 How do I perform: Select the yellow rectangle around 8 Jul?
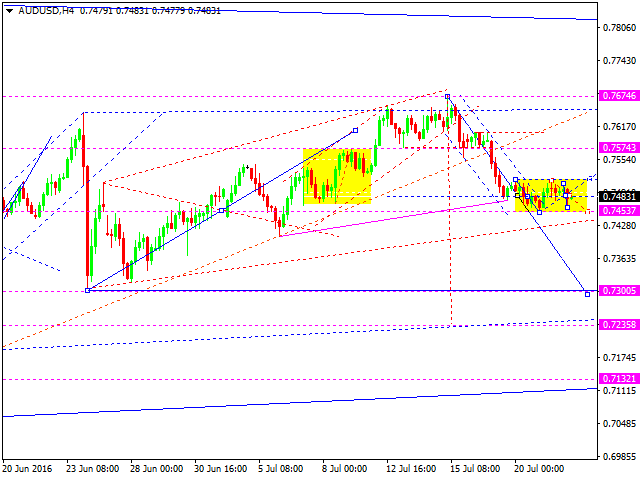(x=337, y=176)
